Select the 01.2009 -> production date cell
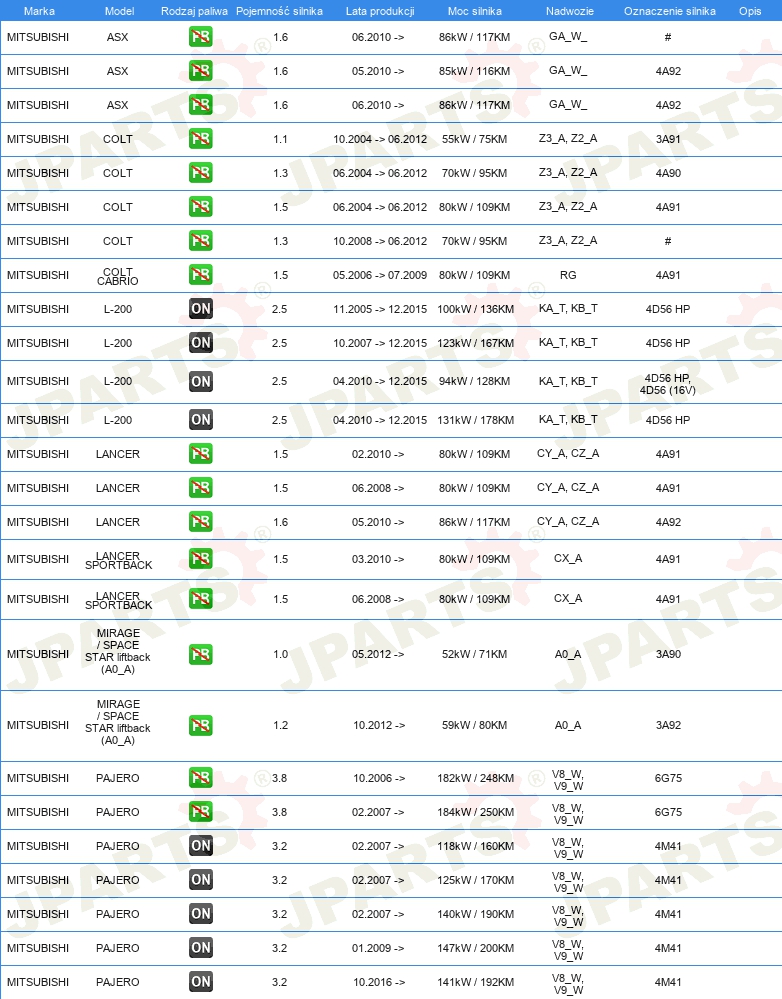Viewport: 782px width, 999px height. (378, 948)
